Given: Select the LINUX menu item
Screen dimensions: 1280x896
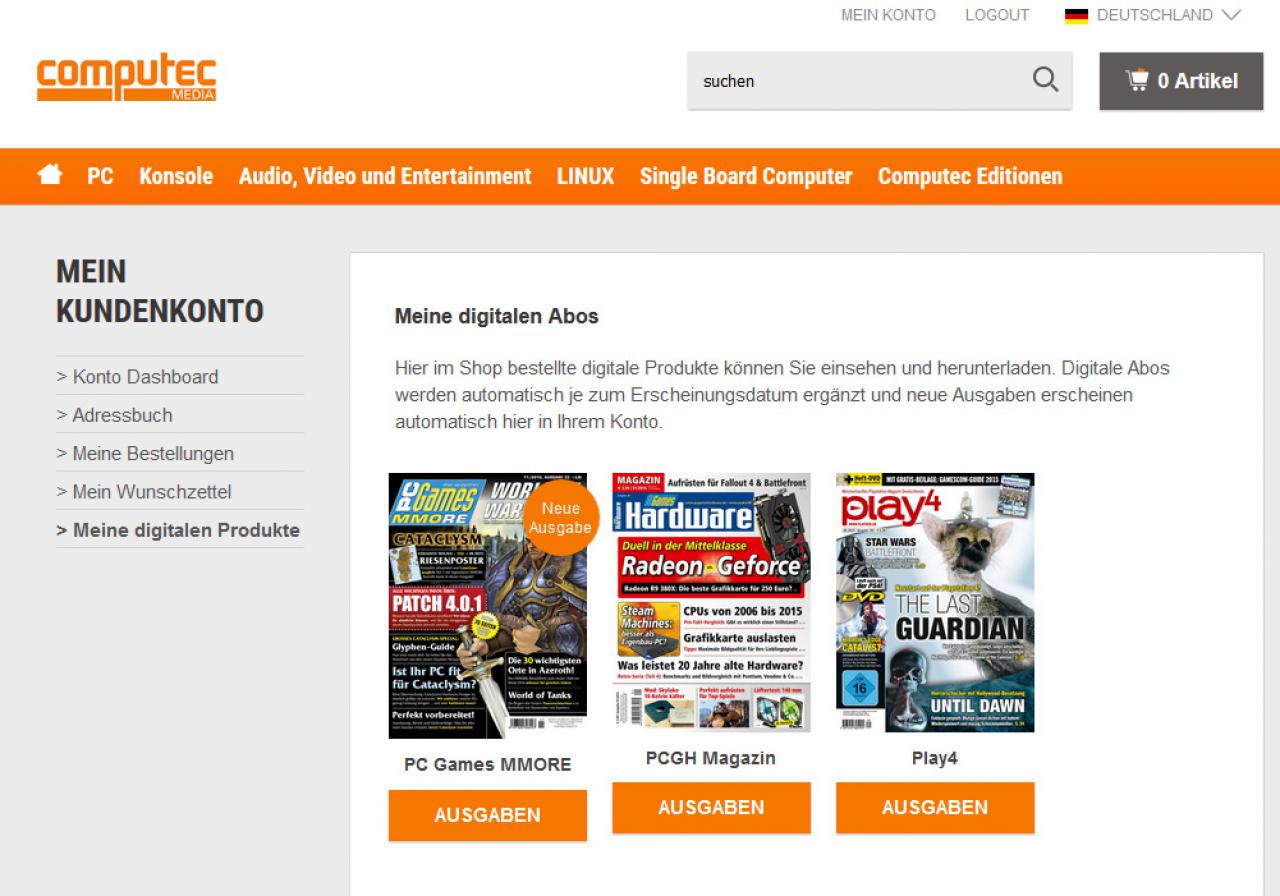Looking at the screenshot, I should coord(585,176).
